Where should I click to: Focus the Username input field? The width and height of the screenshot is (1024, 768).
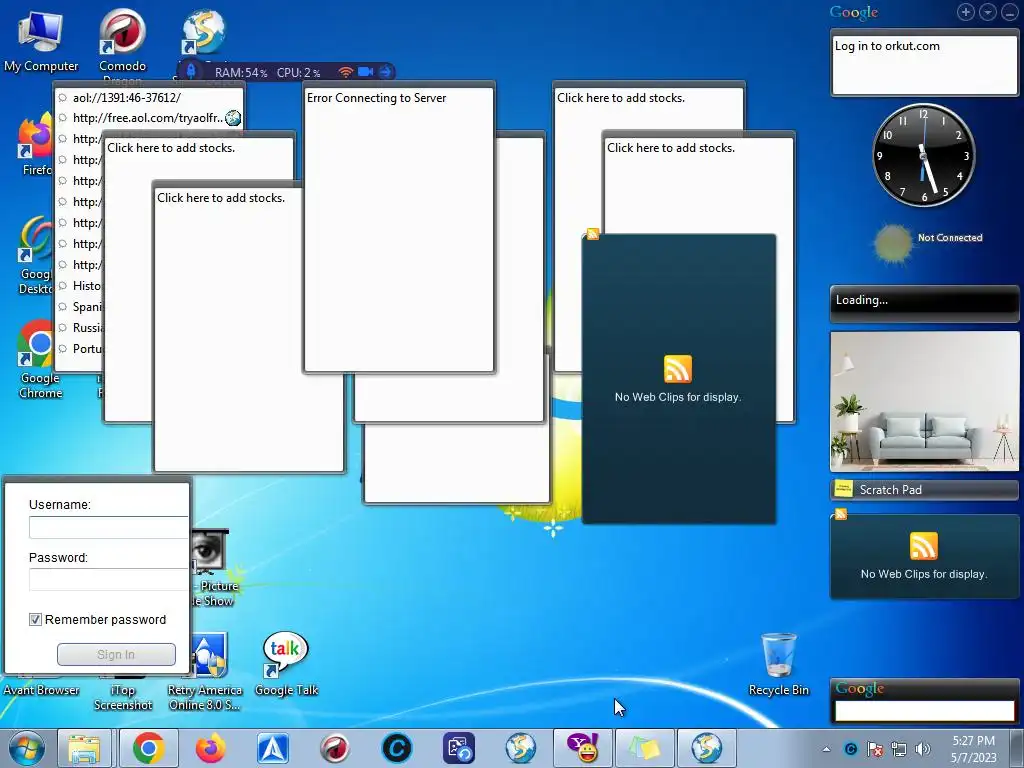108,527
